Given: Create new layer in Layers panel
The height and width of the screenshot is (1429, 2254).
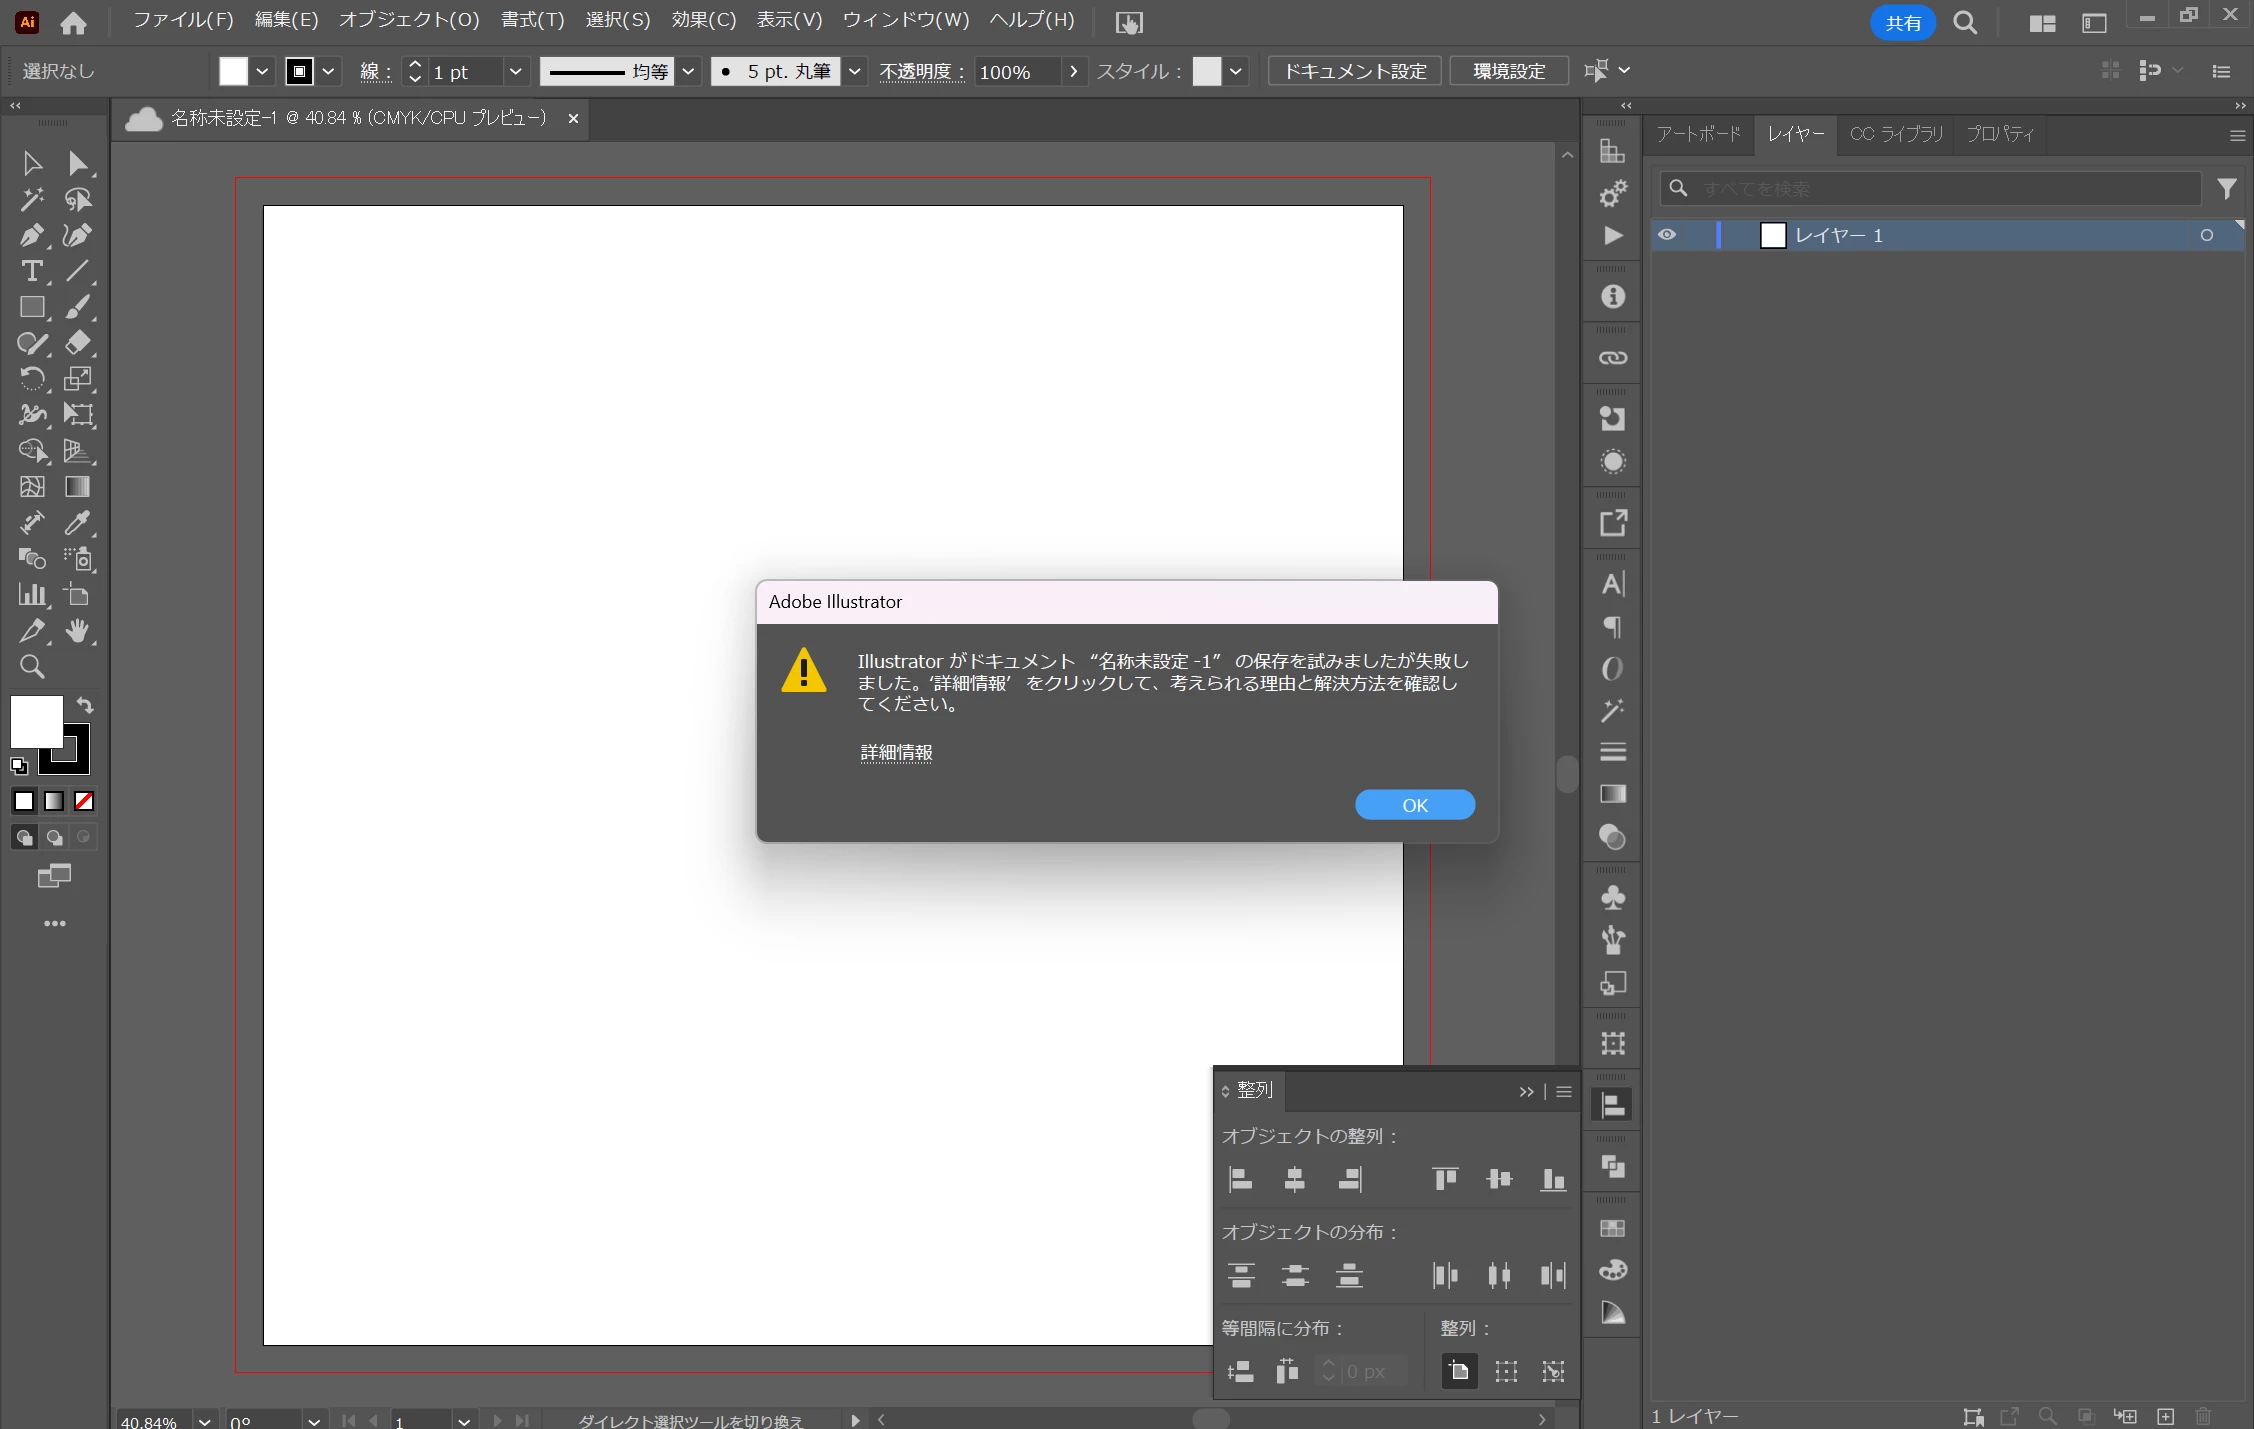Looking at the screenshot, I should pyautogui.click(x=2165, y=1416).
